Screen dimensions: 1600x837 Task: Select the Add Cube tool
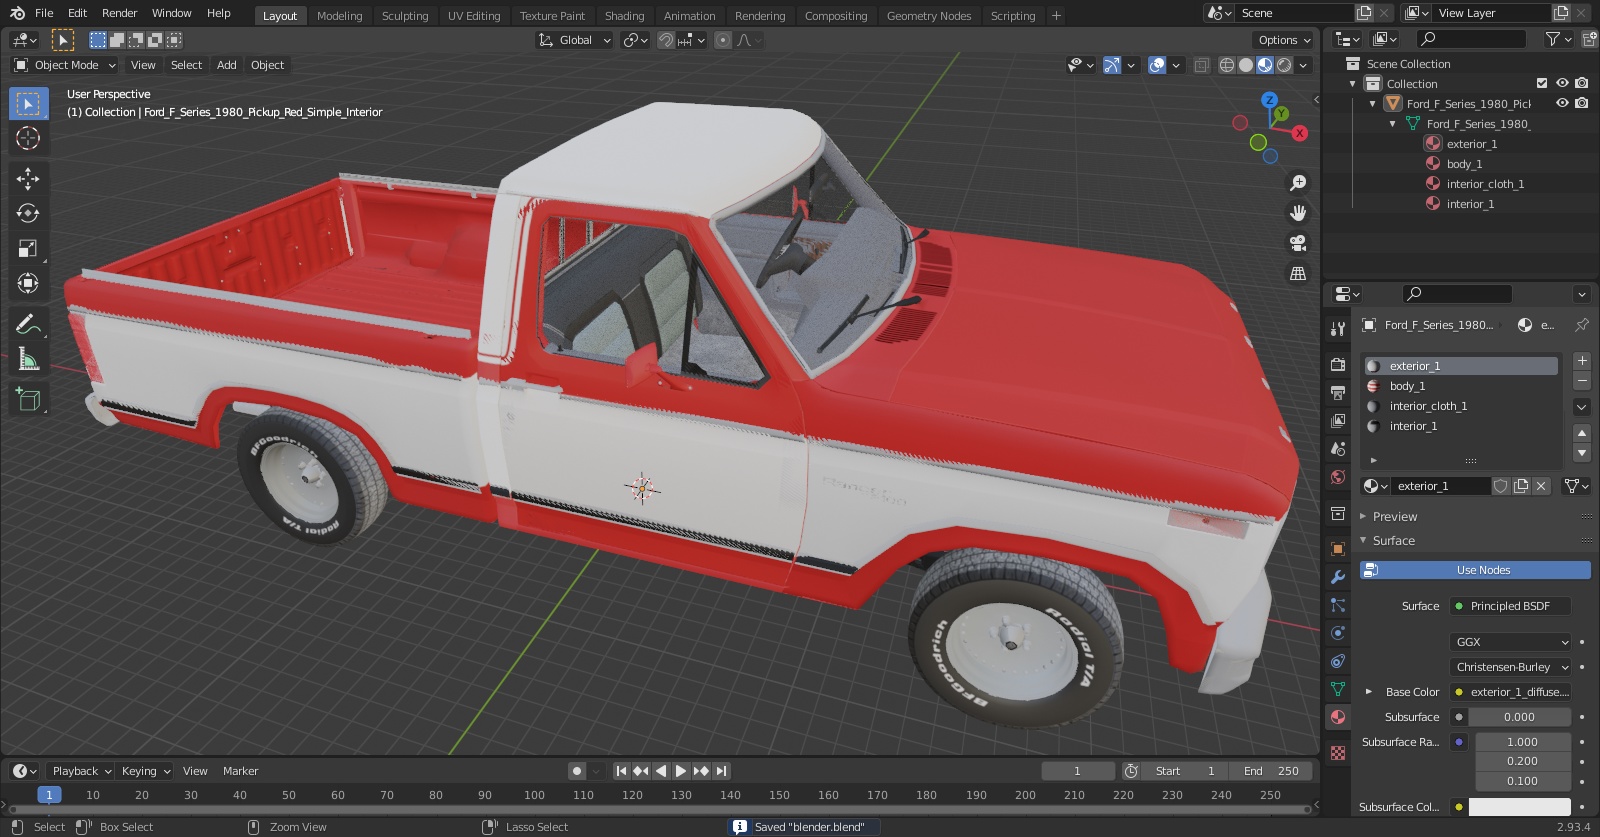pyautogui.click(x=28, y=400)
